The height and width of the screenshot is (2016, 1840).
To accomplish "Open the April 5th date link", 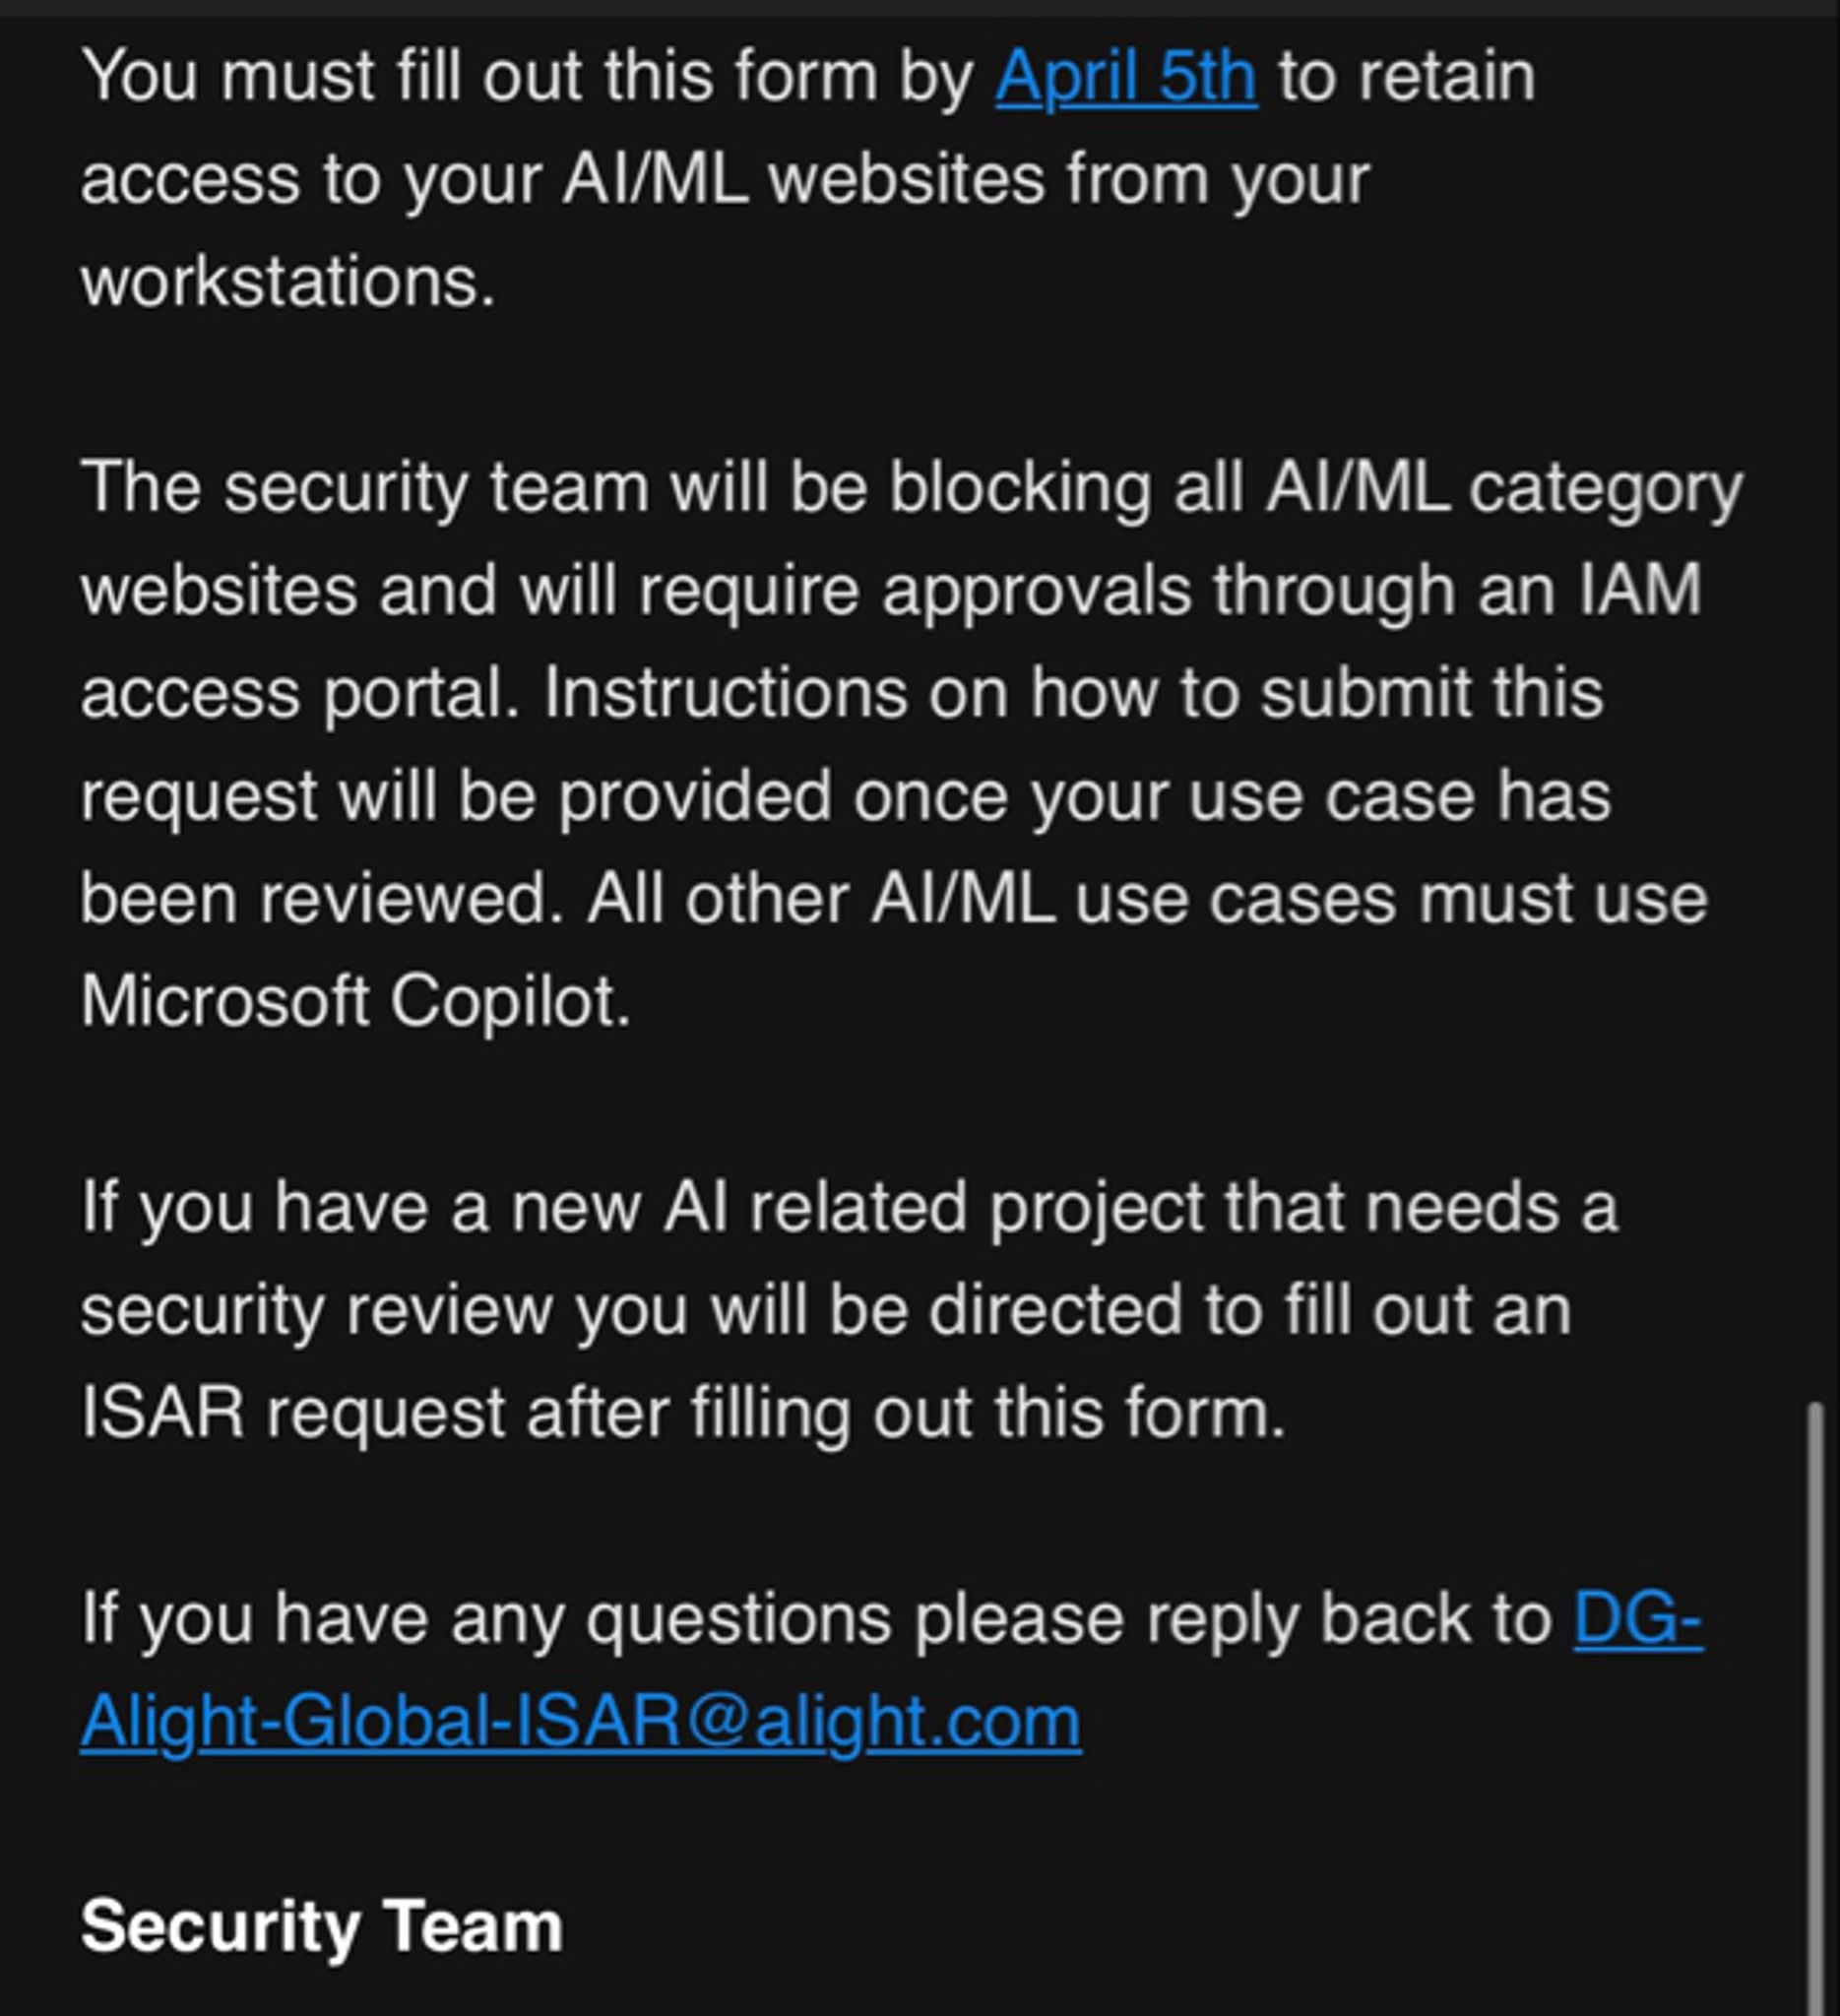I will click(1126, 78).
